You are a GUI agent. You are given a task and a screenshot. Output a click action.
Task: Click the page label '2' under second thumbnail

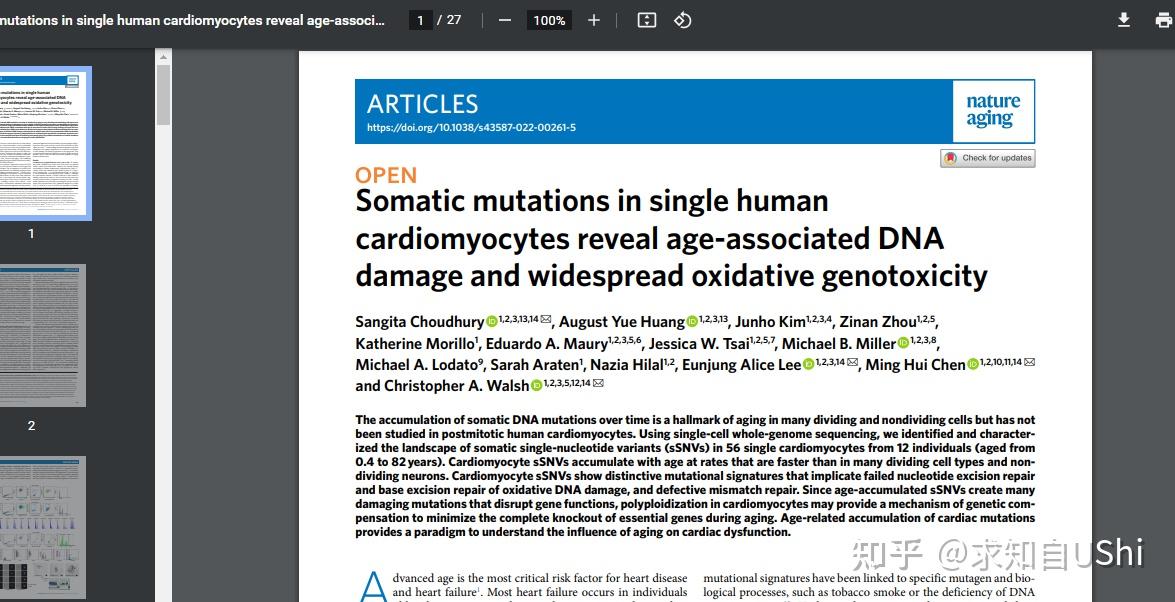[31, 426]
